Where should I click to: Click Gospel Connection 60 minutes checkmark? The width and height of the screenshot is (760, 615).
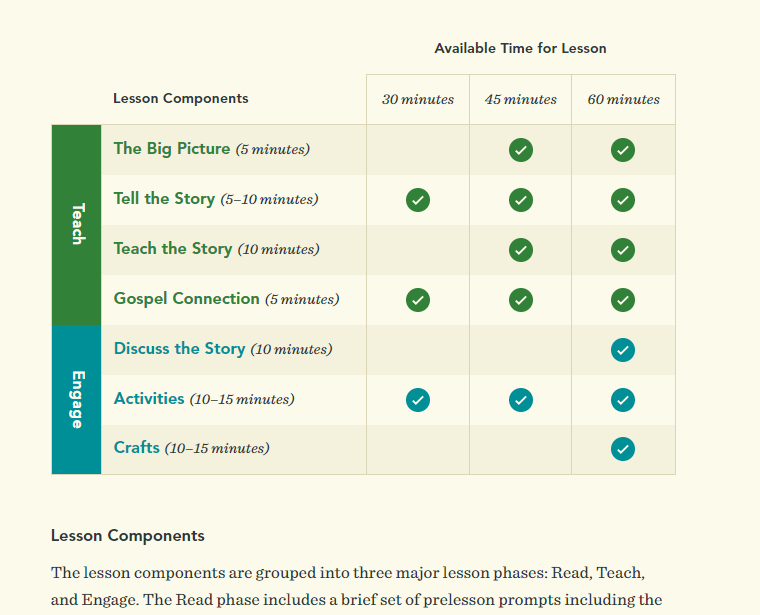pyautogui.click(x=623, y=300)
